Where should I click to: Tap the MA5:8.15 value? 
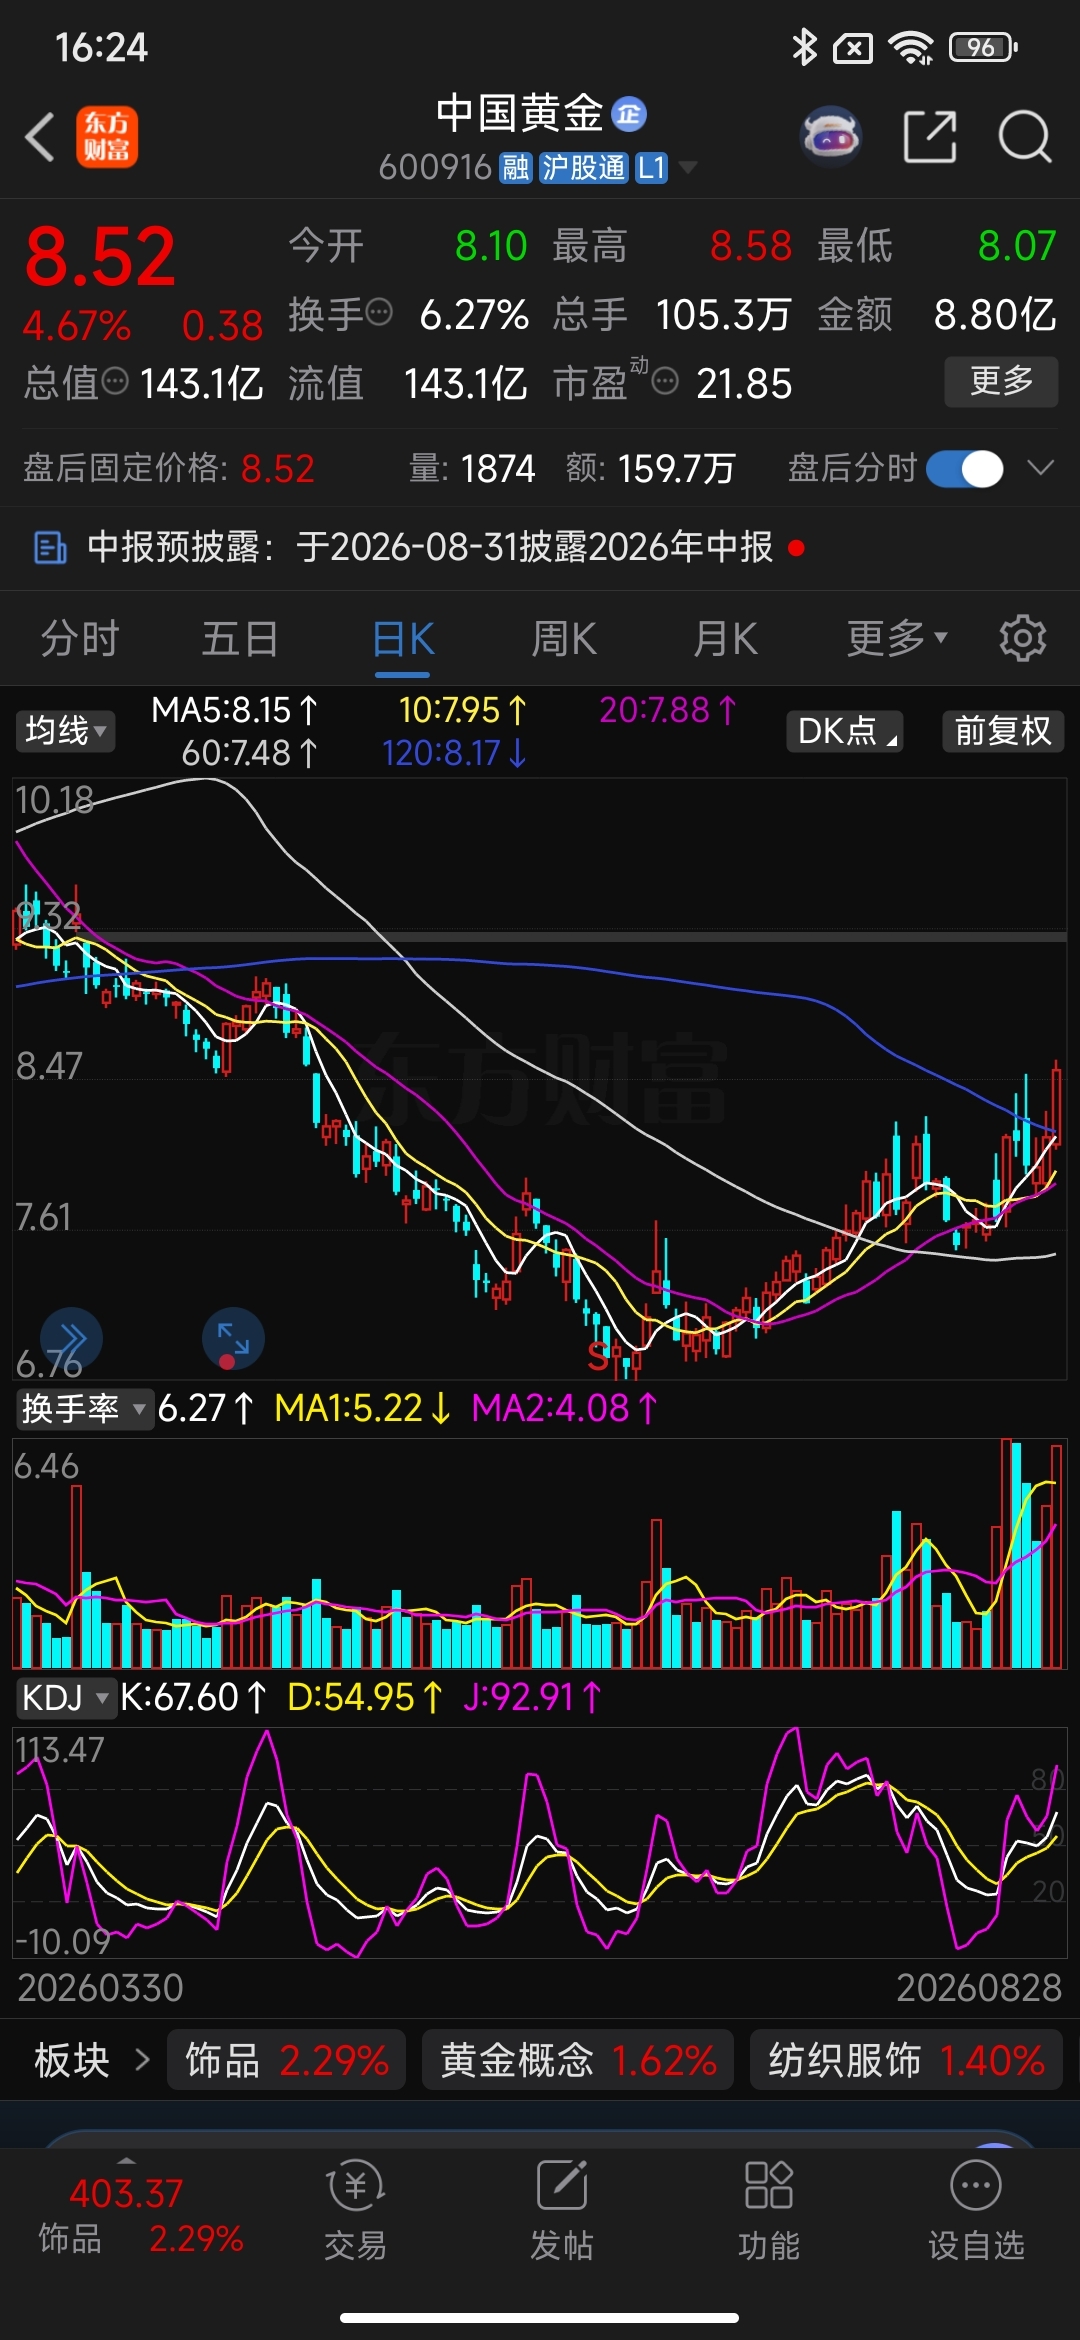(x=234, y=710)
